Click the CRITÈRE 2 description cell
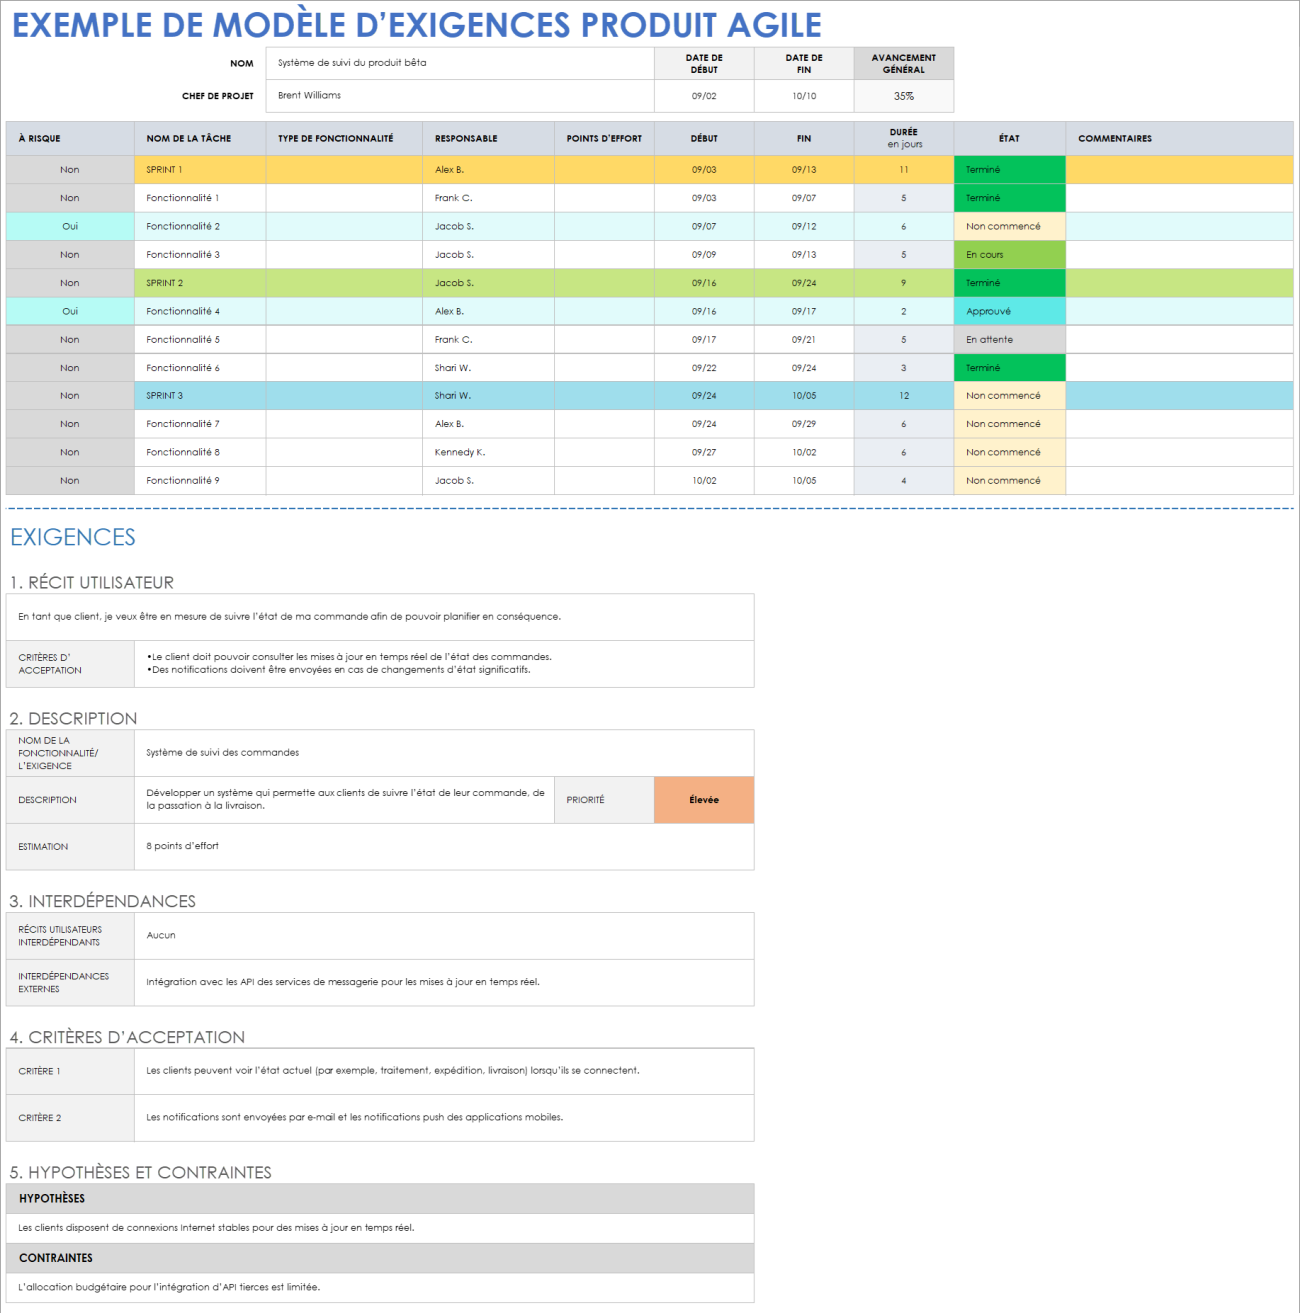1300x1313 pixels. pyautogui.click(x=447, y=1117)
